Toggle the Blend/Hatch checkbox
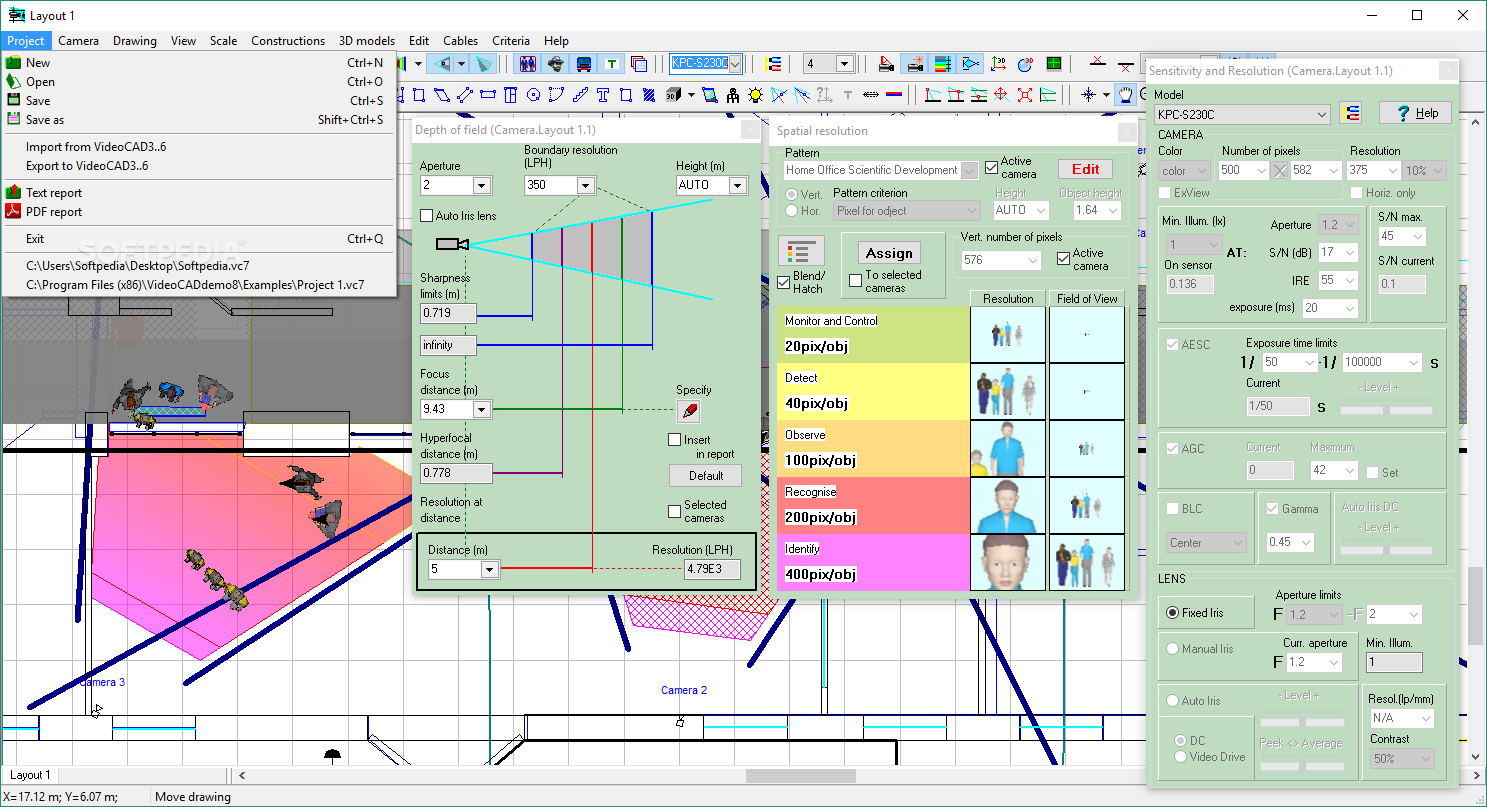The image size is (1487, 807). coord(784,283)
